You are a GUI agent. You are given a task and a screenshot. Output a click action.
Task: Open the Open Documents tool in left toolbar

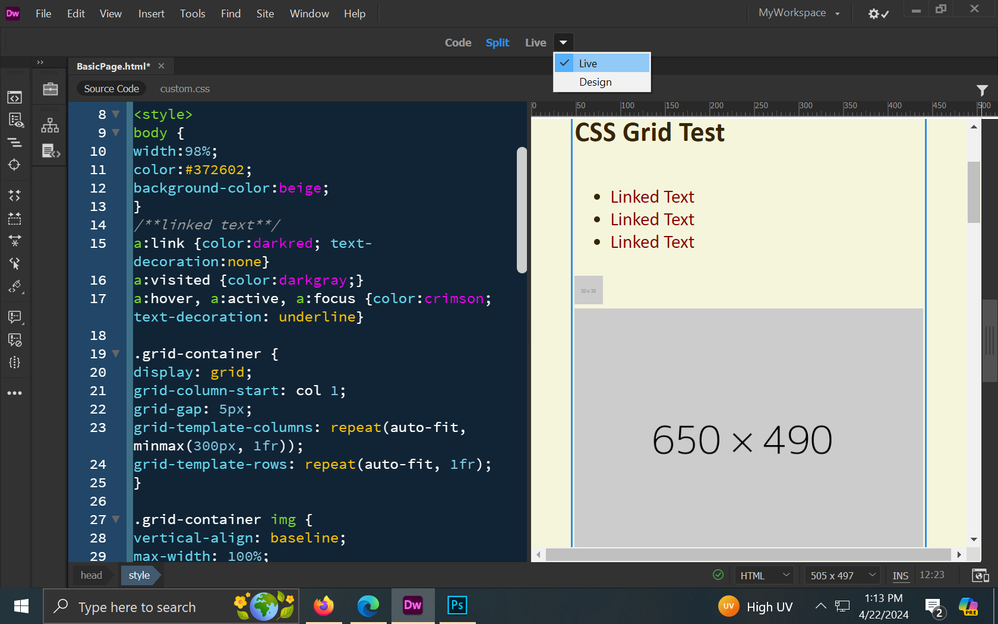(14, 97)
